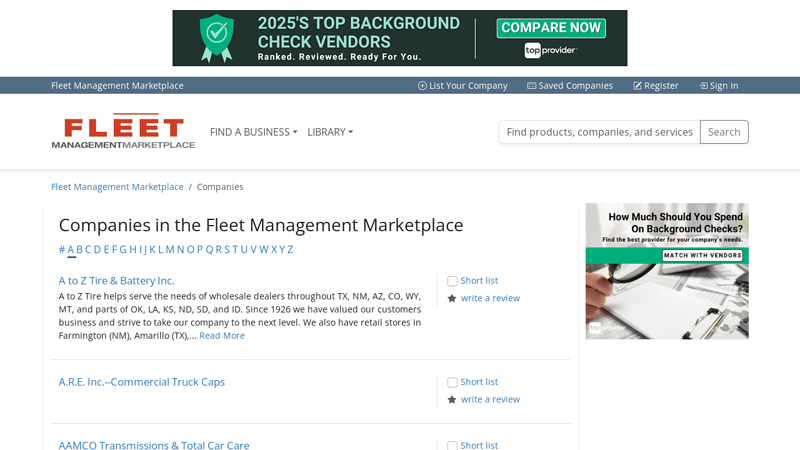The height and width of the screenshot is (450, 800).
Task: Filter companies by letter Y
Action: coord(282,249)
